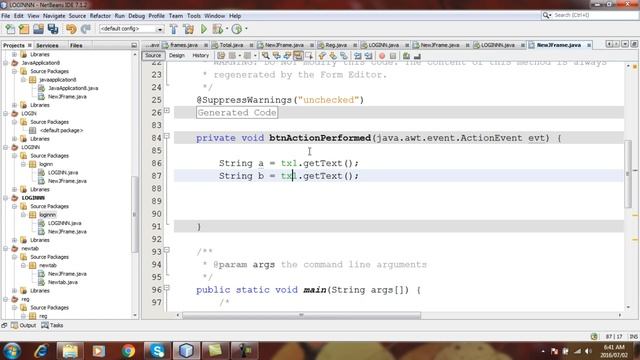
Task: Click the Redo arrow icon
Action: pyautogui.click(x=85, y=29)
